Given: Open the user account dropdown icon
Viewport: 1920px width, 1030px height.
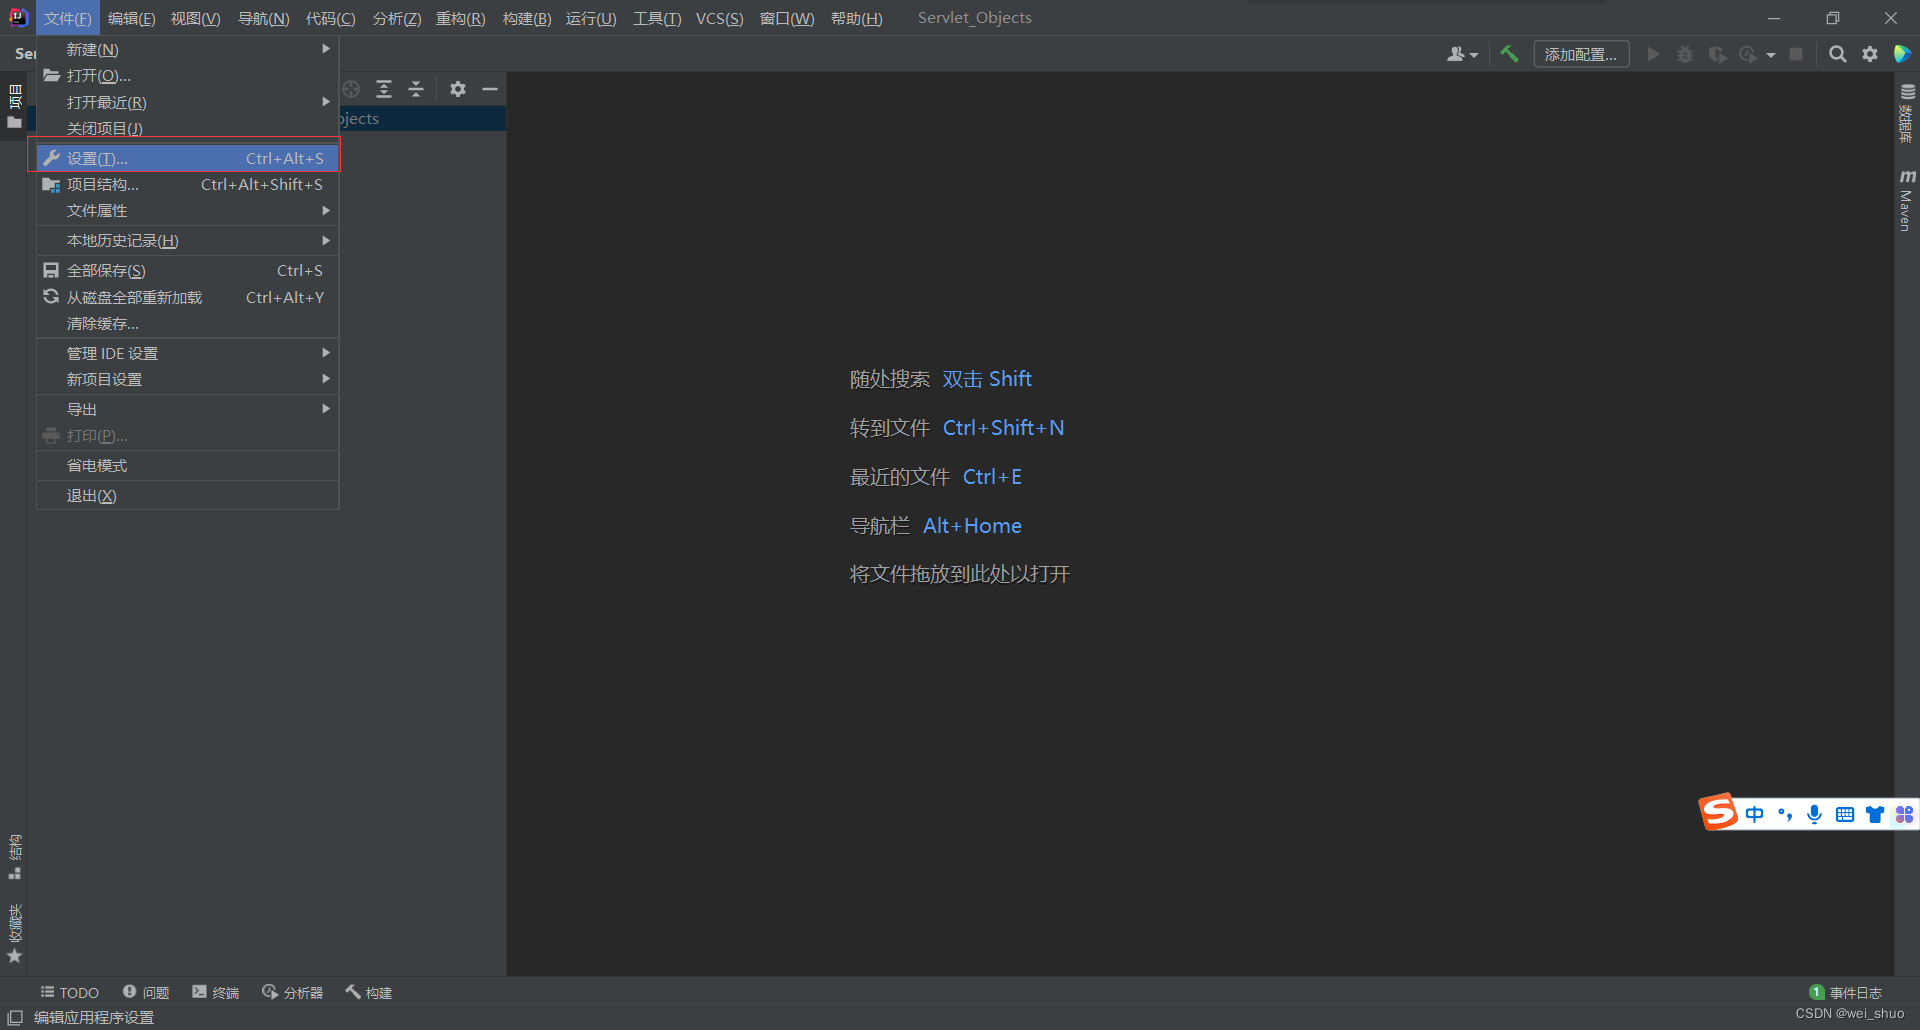Looking at the screenshot, I should pos(1461,54).
